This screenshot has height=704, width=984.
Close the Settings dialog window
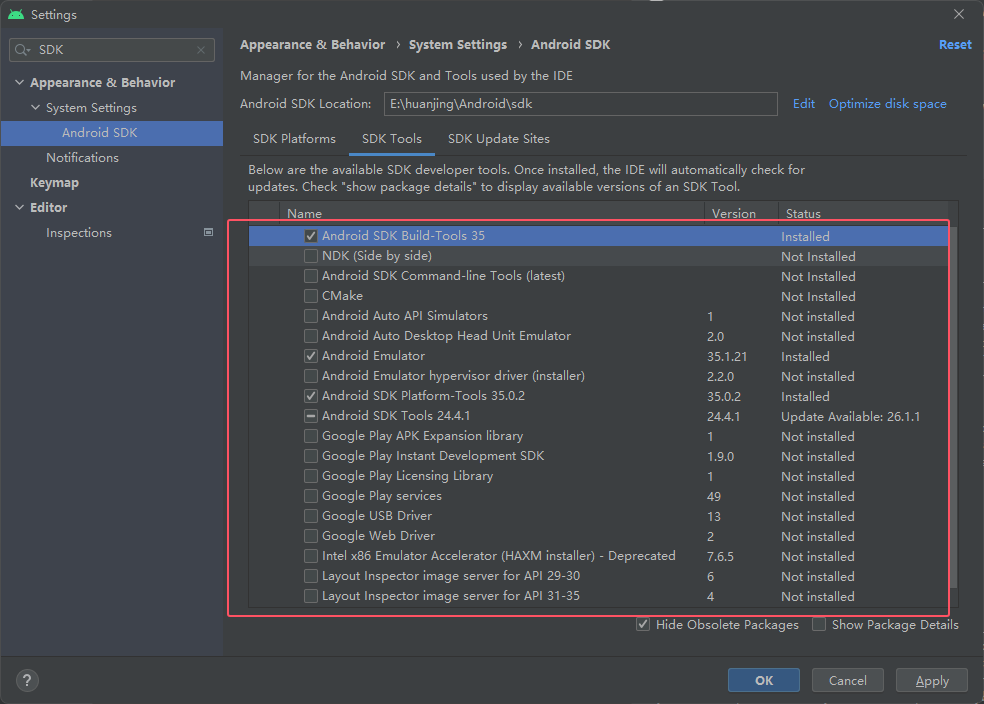[959, 14]
